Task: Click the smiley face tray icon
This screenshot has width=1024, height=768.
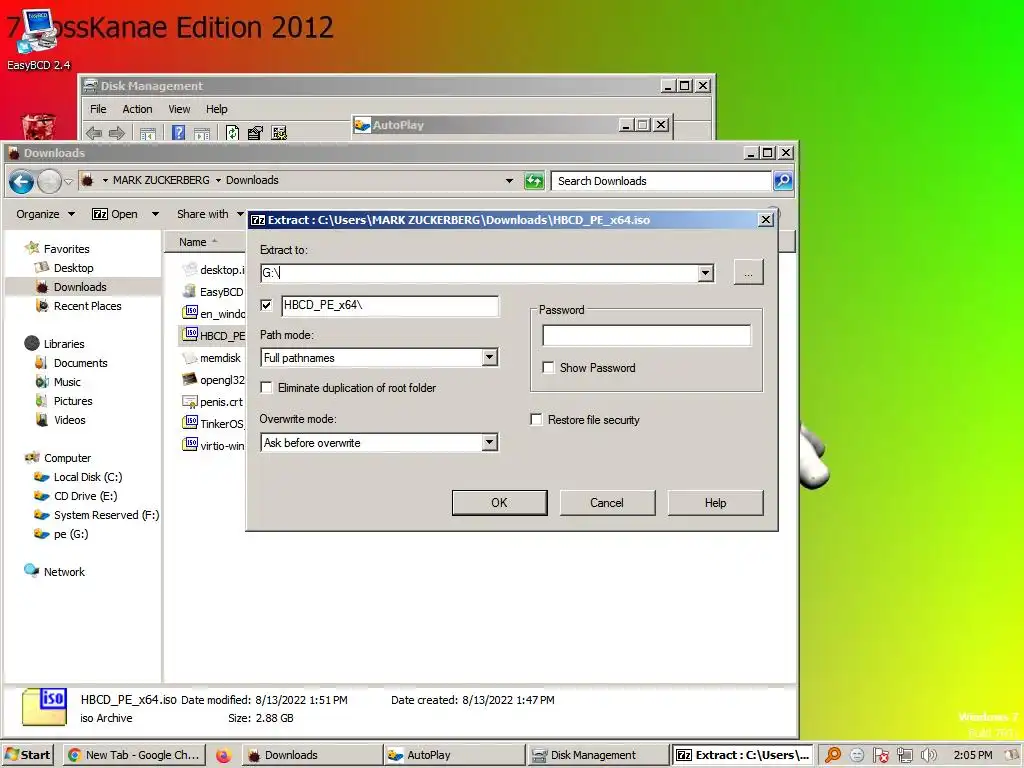Action: click(857, 755)
